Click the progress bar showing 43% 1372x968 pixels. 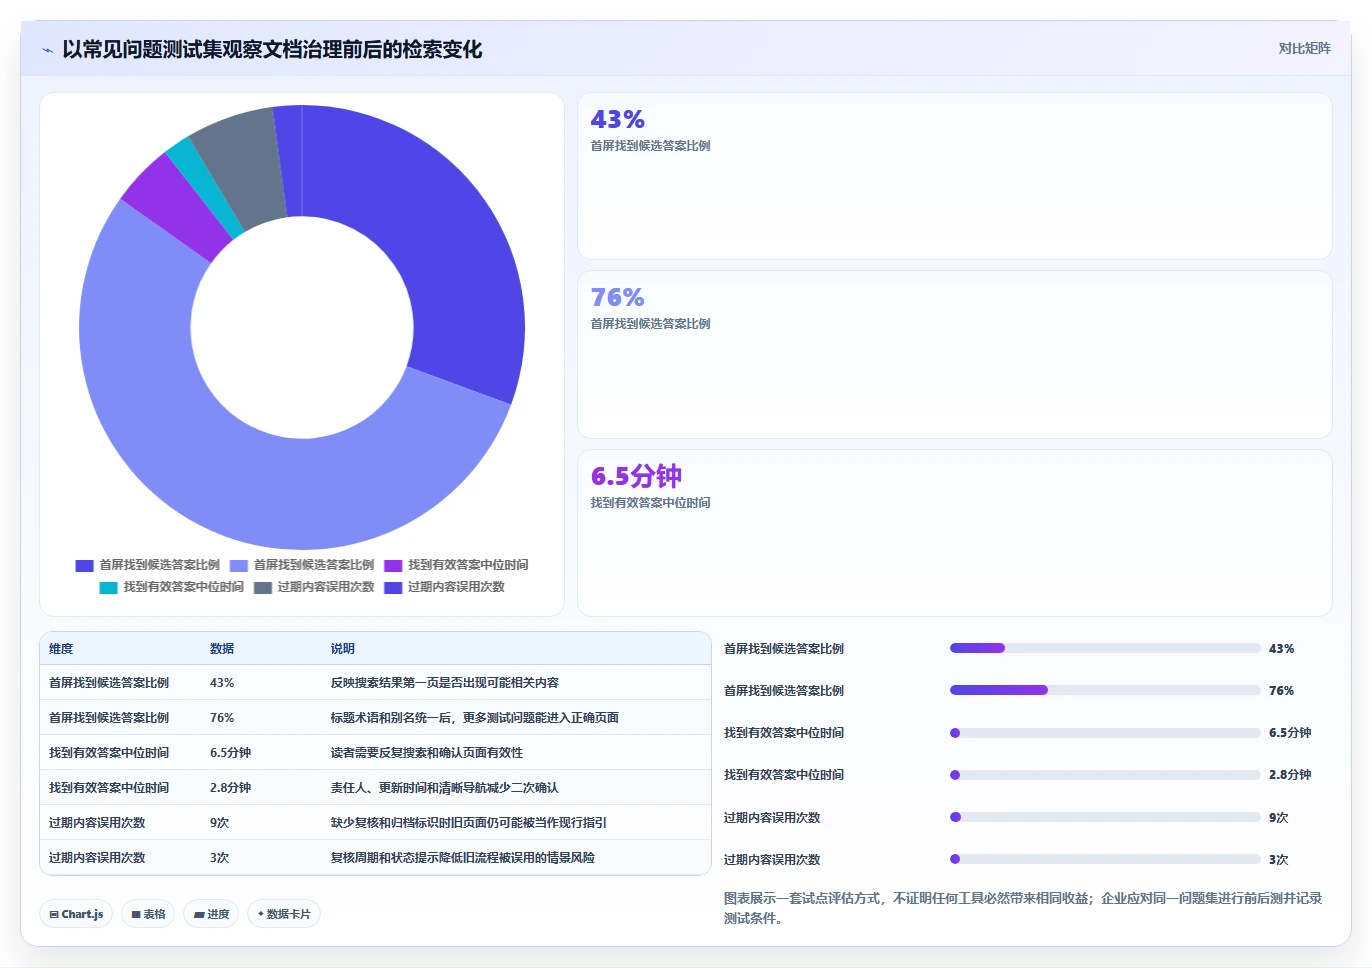[1105, 648]
